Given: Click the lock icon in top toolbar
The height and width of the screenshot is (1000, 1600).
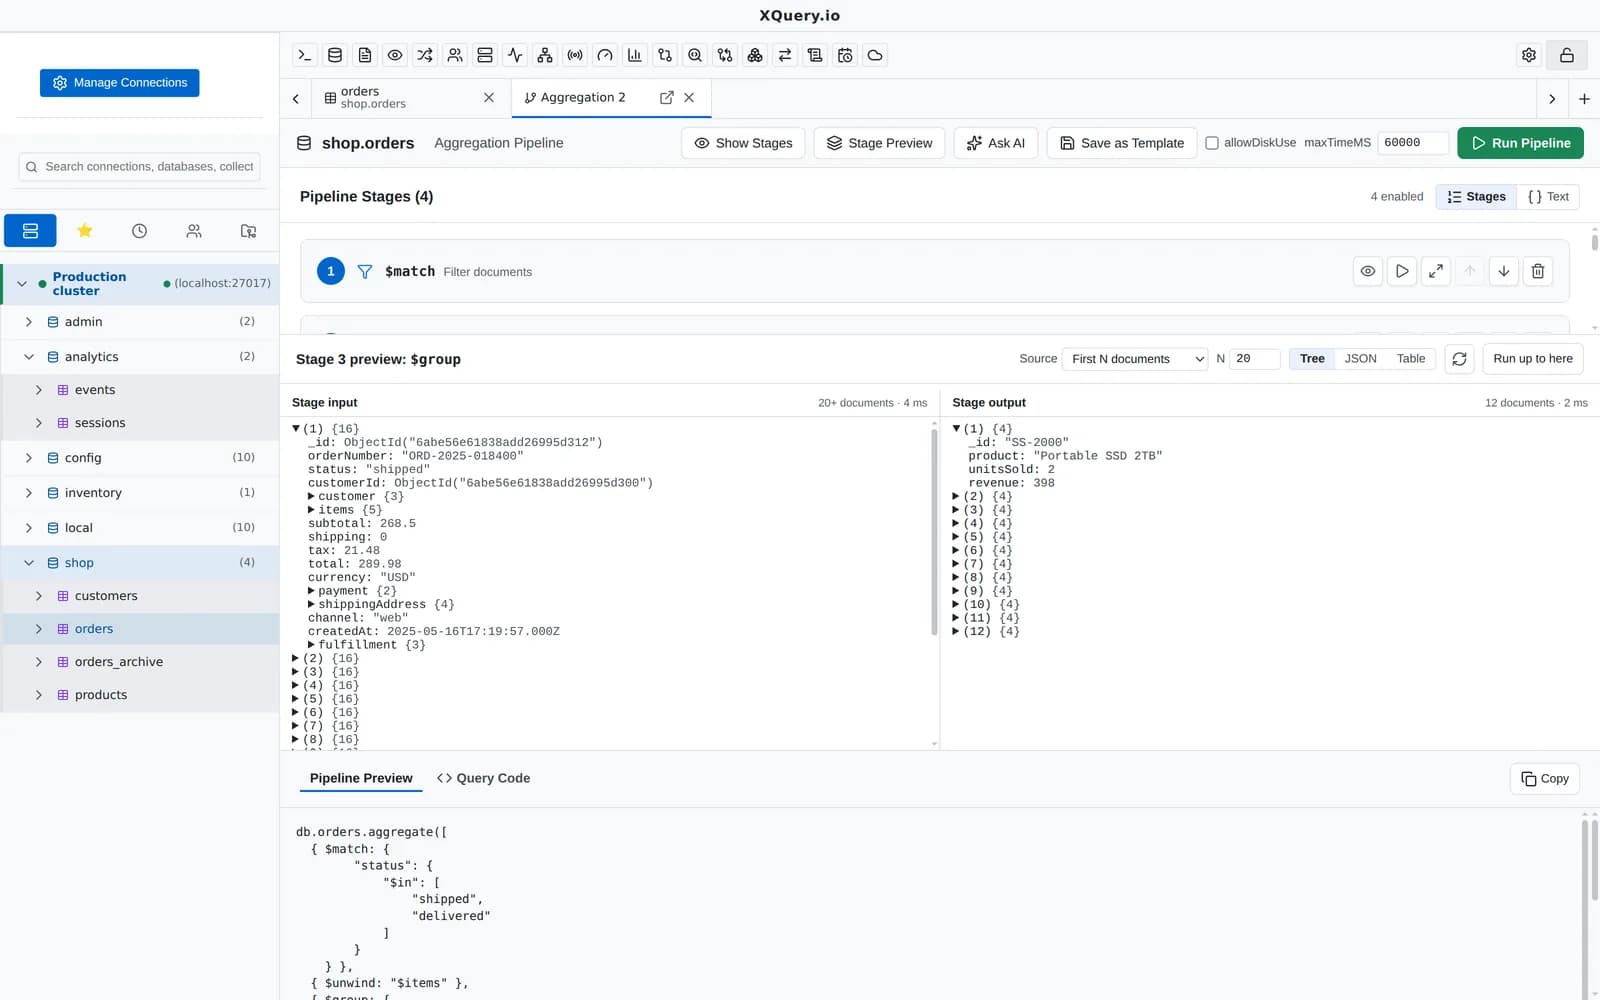Looking at the screenshot, I should 1567,55.
